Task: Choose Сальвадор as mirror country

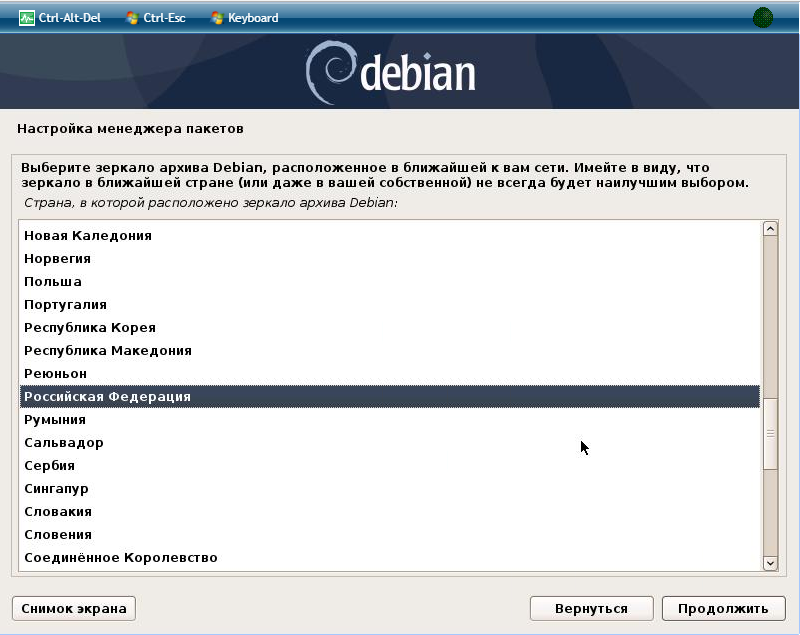Action: click(x=390, y=443)
